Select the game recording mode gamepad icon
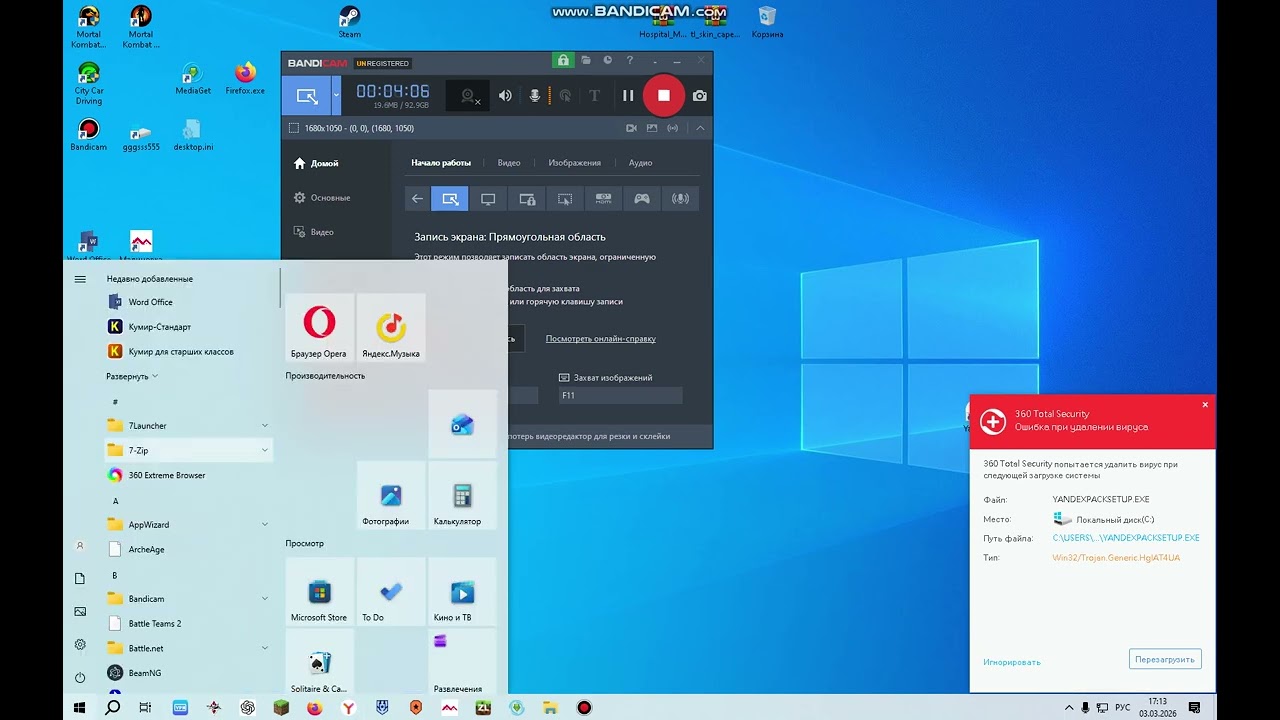The height and width of the screenshot is (720, 1280). click(642, 199)
